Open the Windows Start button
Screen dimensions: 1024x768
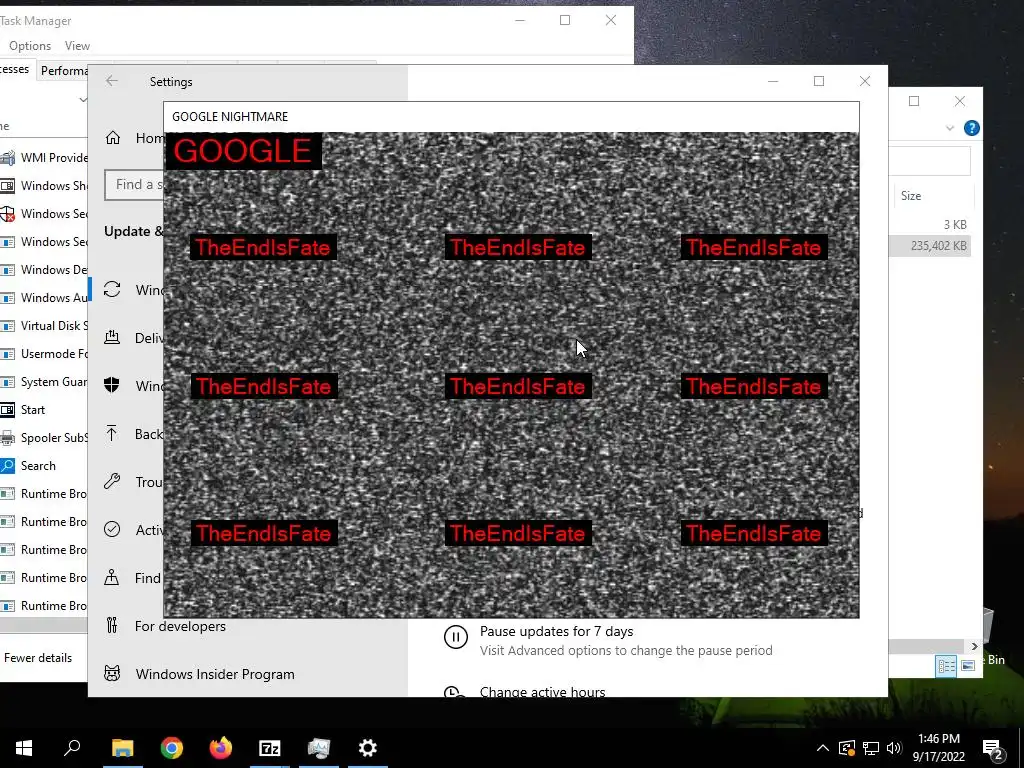coord(24,748)
